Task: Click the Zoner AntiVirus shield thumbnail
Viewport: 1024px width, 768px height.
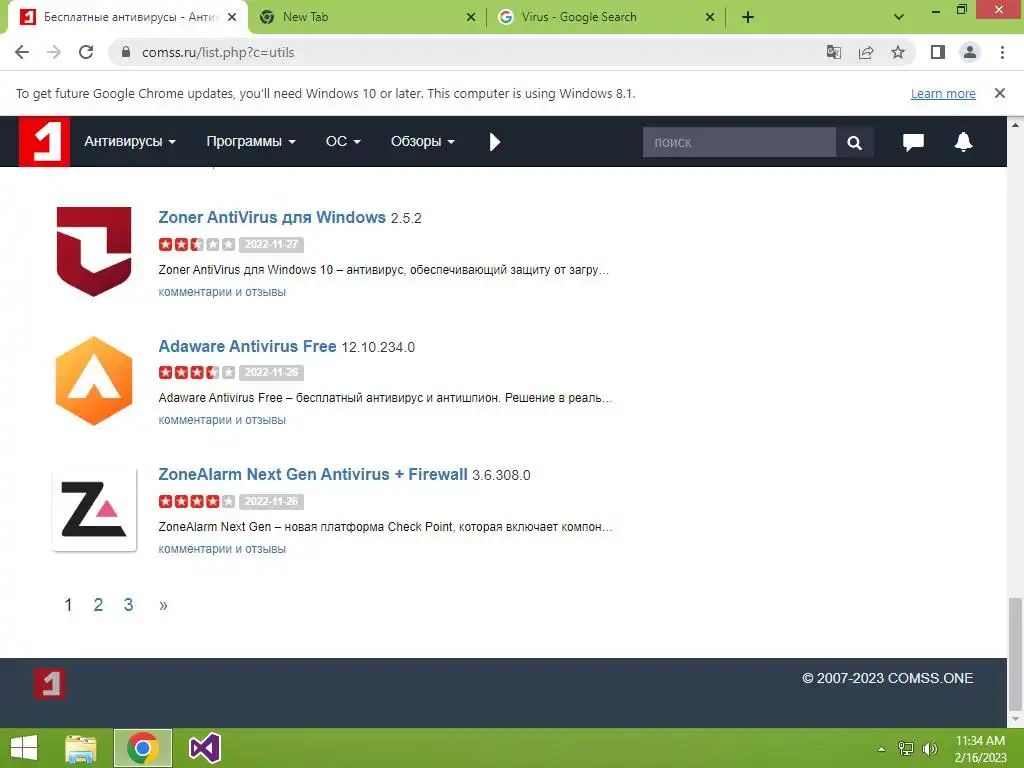Action: coord(94,251)
